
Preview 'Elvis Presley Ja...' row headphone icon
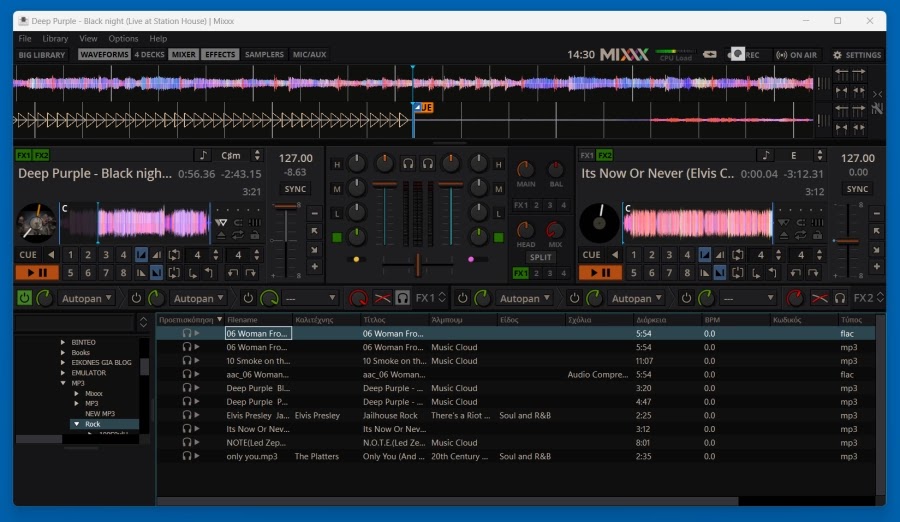[187, 415]
